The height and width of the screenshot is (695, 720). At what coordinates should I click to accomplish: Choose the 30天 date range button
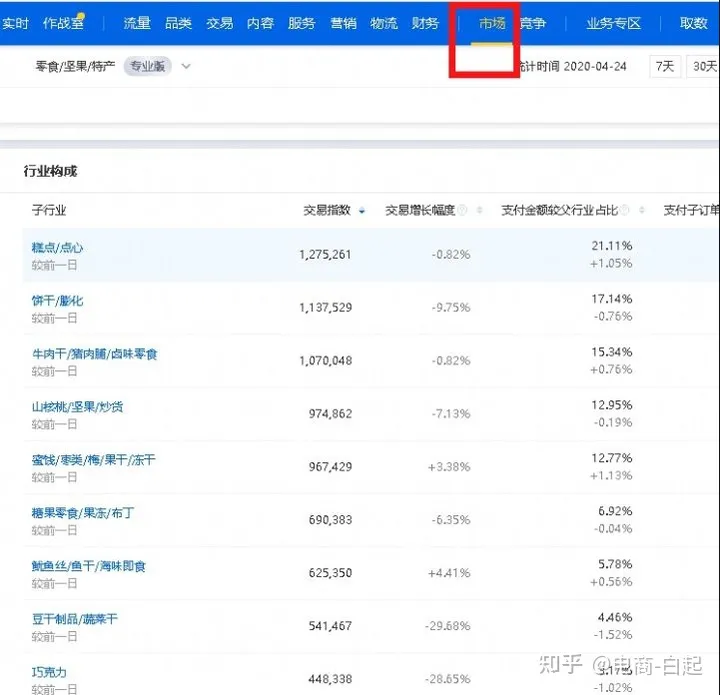coord(703,67)
